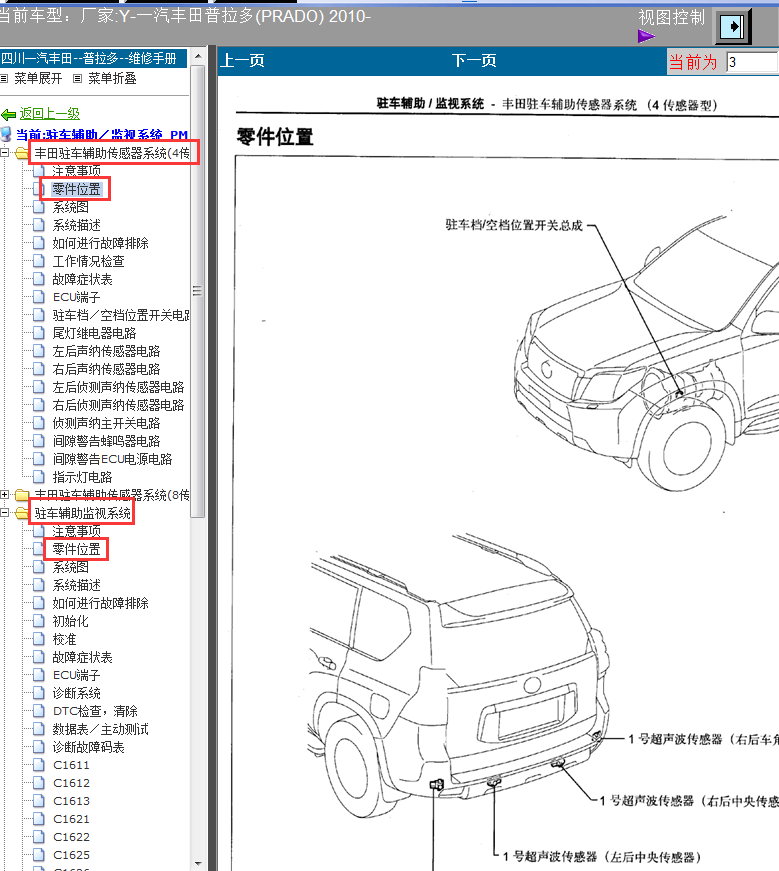
Task: Click the 菜单折叠 collapse-all icon
Action: pyautogui.click(x=78, y=78)
